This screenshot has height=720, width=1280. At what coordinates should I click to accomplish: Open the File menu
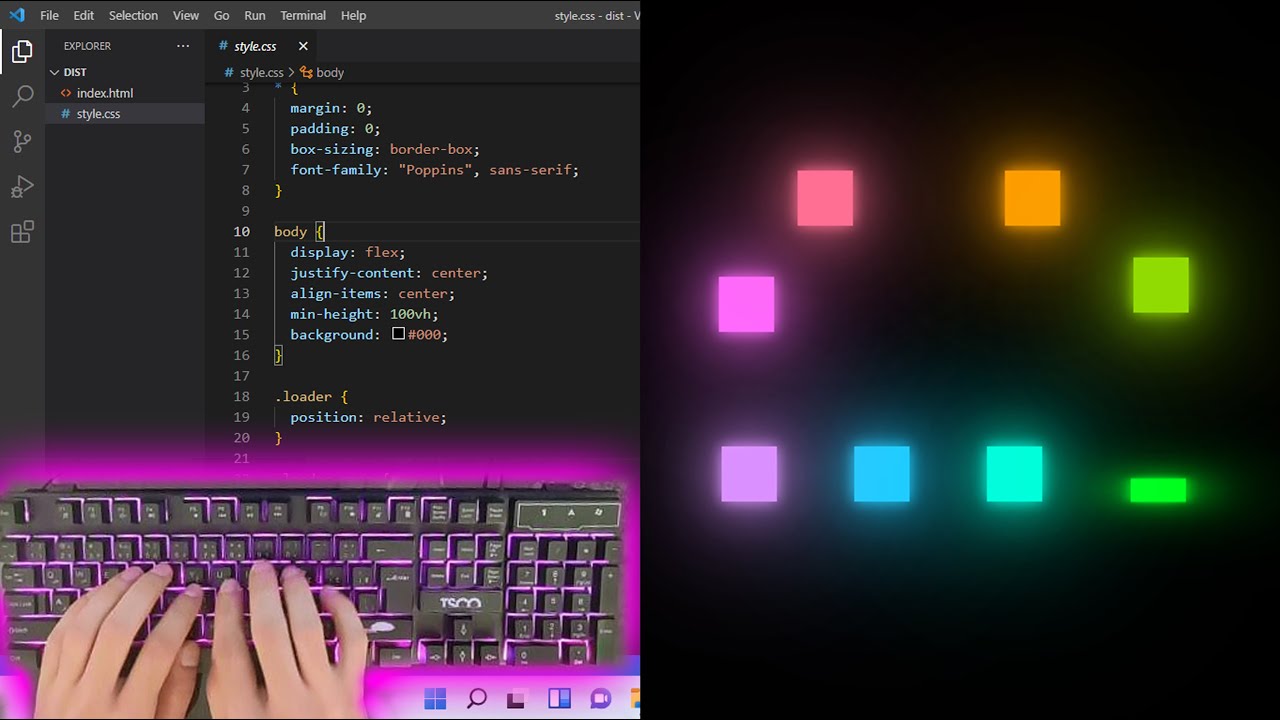[x=49, y=15]
